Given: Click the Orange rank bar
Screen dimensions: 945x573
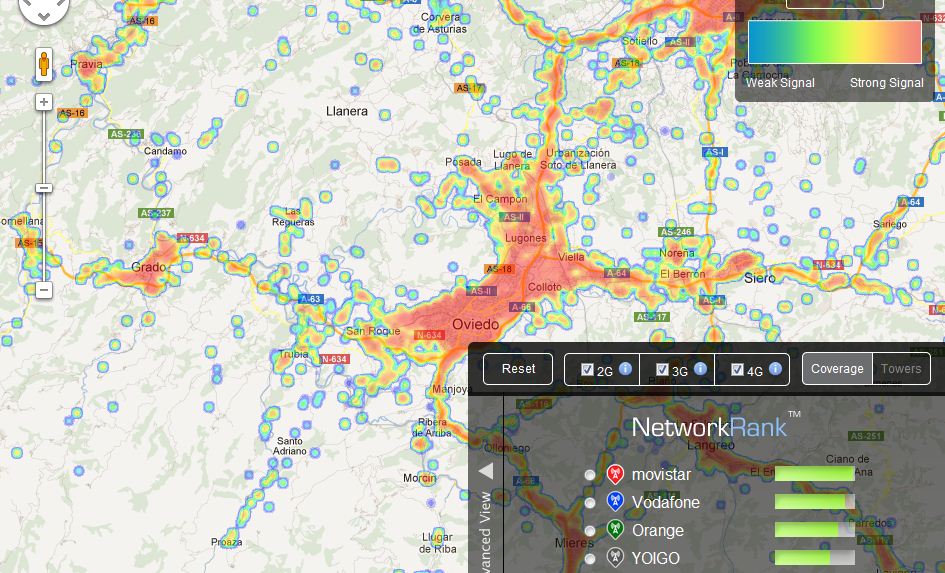Looking at the screenshot, I should [x=814, y=530].
